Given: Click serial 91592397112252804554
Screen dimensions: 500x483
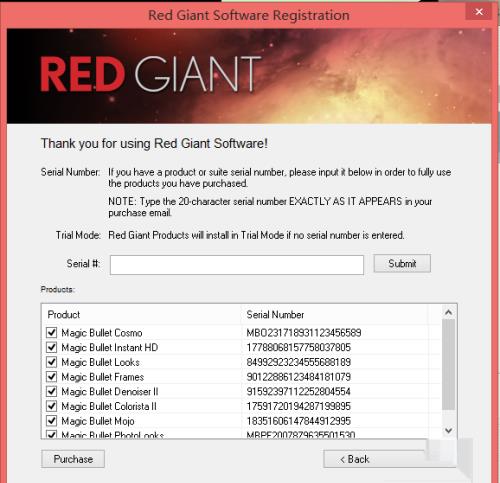Looking at the screenshot, I should pos(299,391).
